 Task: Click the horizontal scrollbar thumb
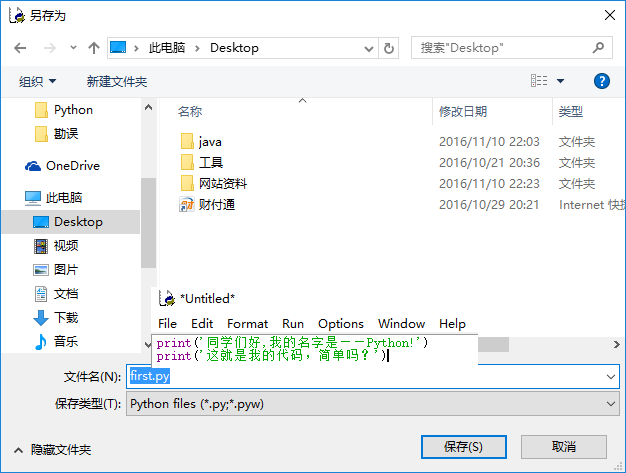pyautogui.click(x=493, y=344)
